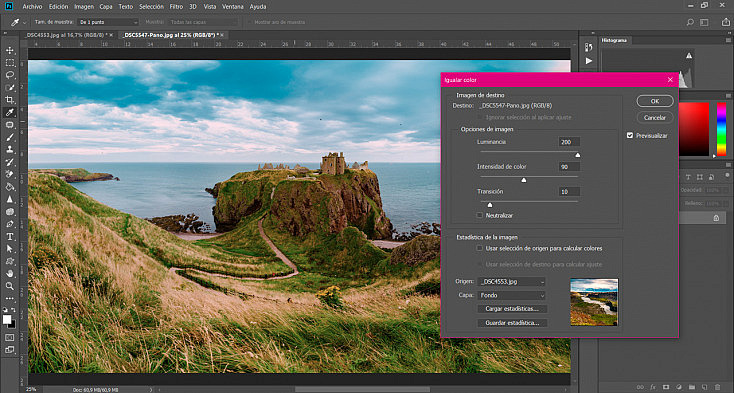This screenshot has height=393, width=734.
Task: Add a layer mask icon
Action: [x=666, y=387]
